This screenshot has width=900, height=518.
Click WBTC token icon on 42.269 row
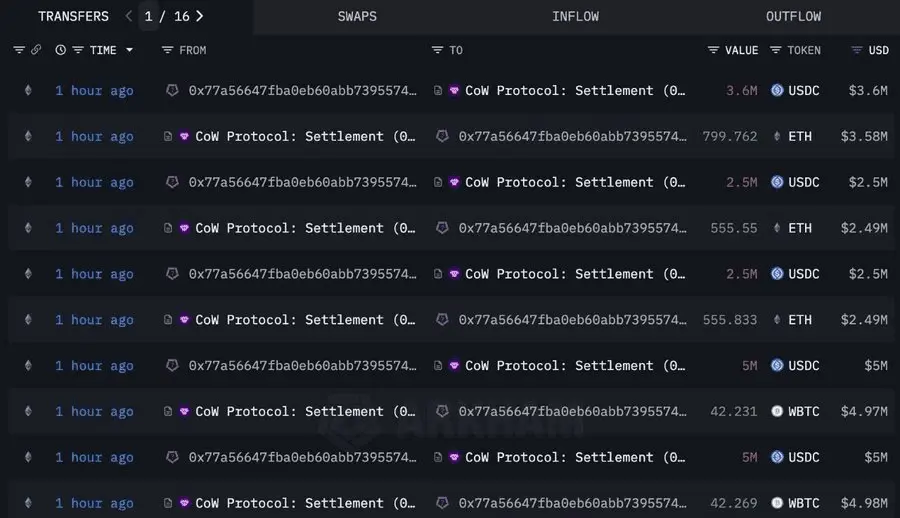tap(777, 503)
